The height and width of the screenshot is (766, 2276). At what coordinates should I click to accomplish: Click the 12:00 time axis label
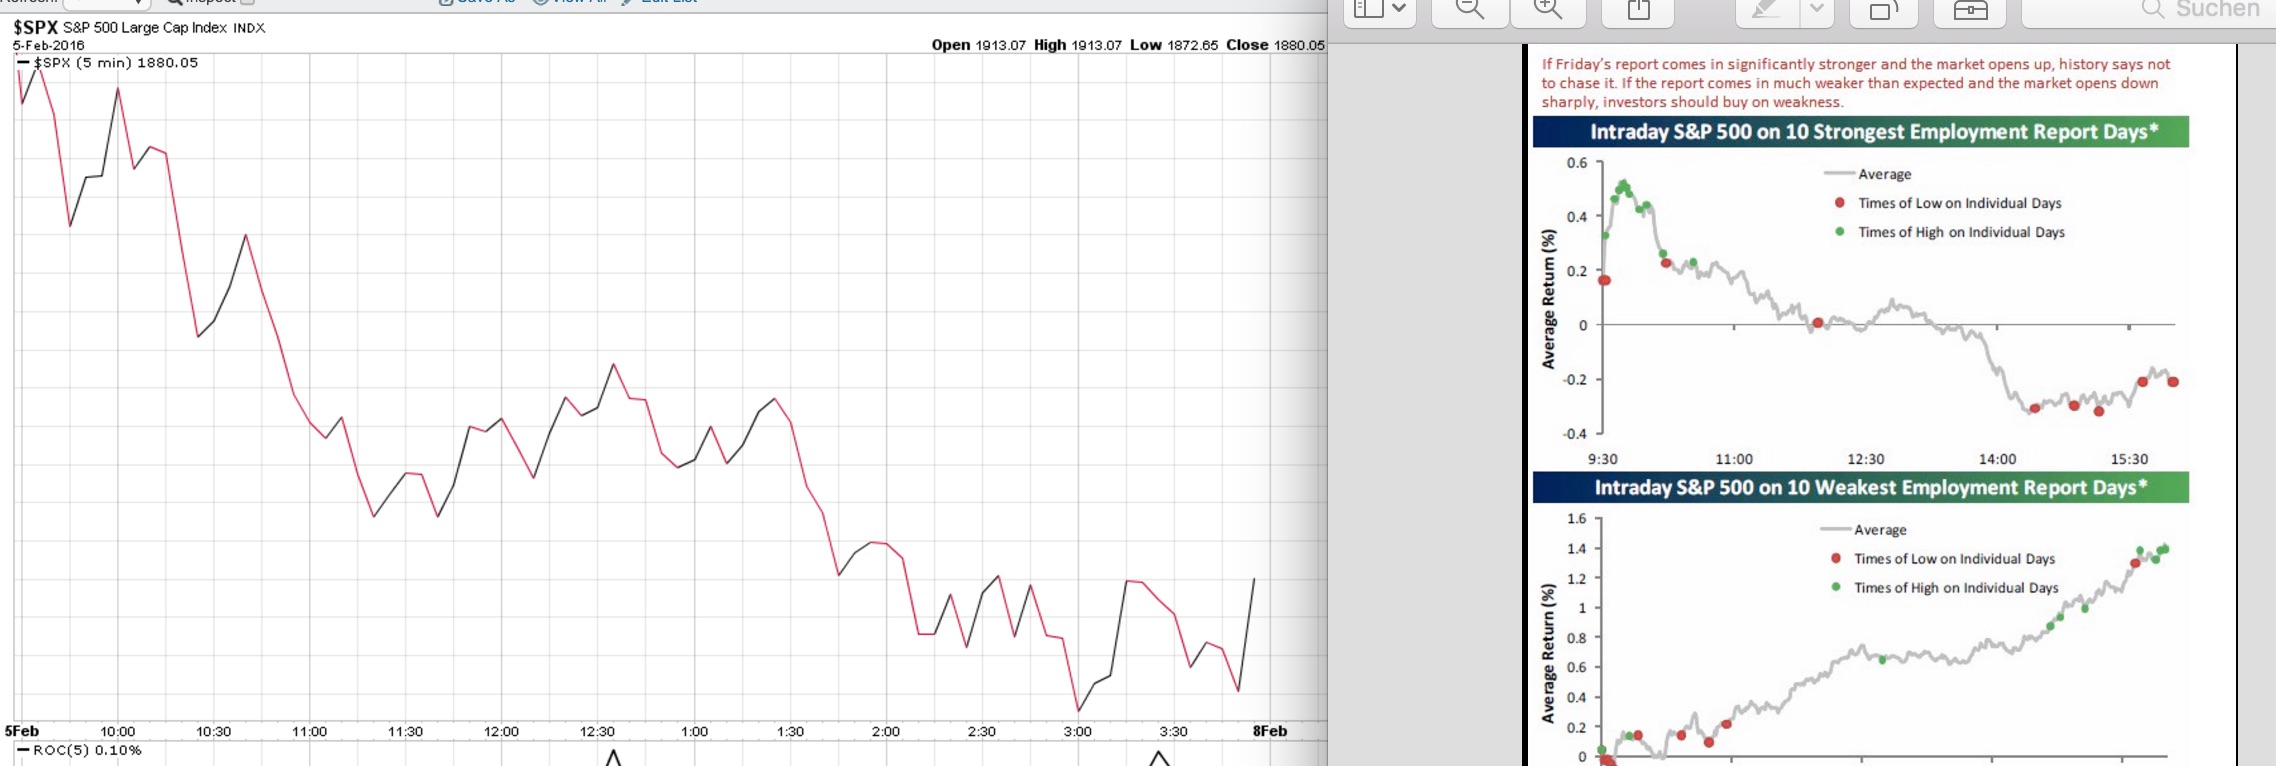coord(502,731)
